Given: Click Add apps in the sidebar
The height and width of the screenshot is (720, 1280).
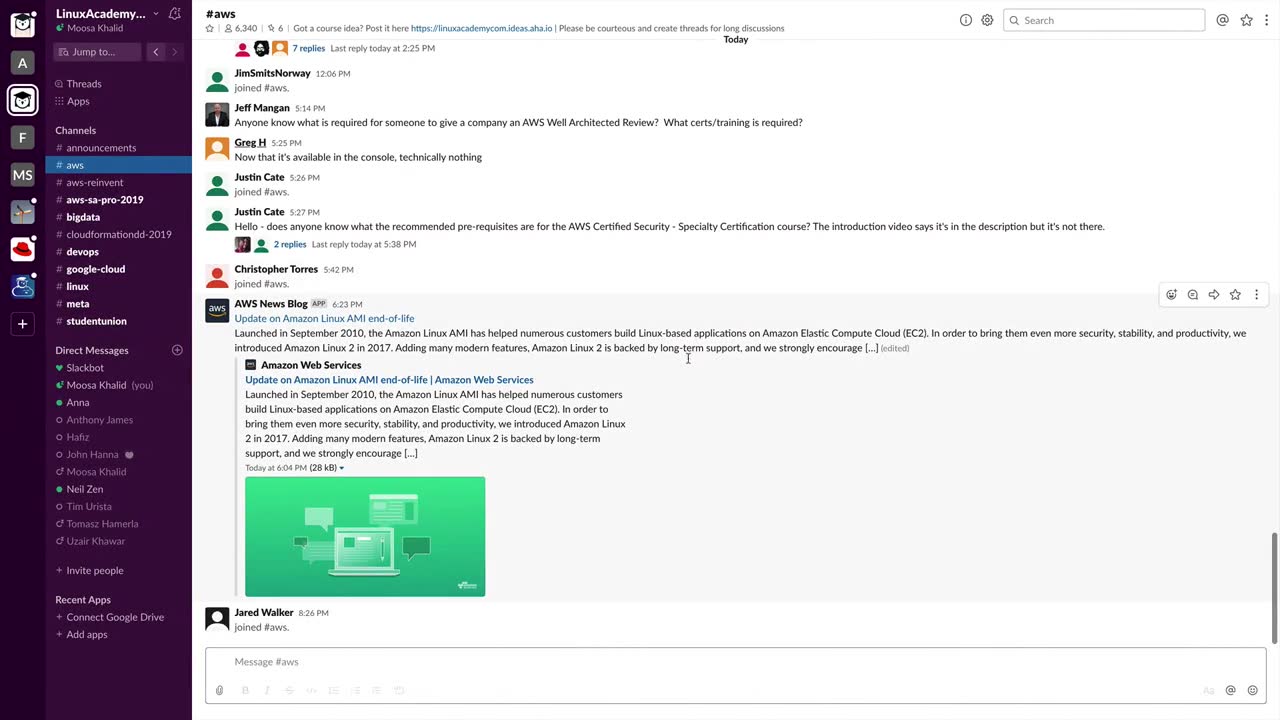Looking at the screenshot, I should [x=87, y=634].
